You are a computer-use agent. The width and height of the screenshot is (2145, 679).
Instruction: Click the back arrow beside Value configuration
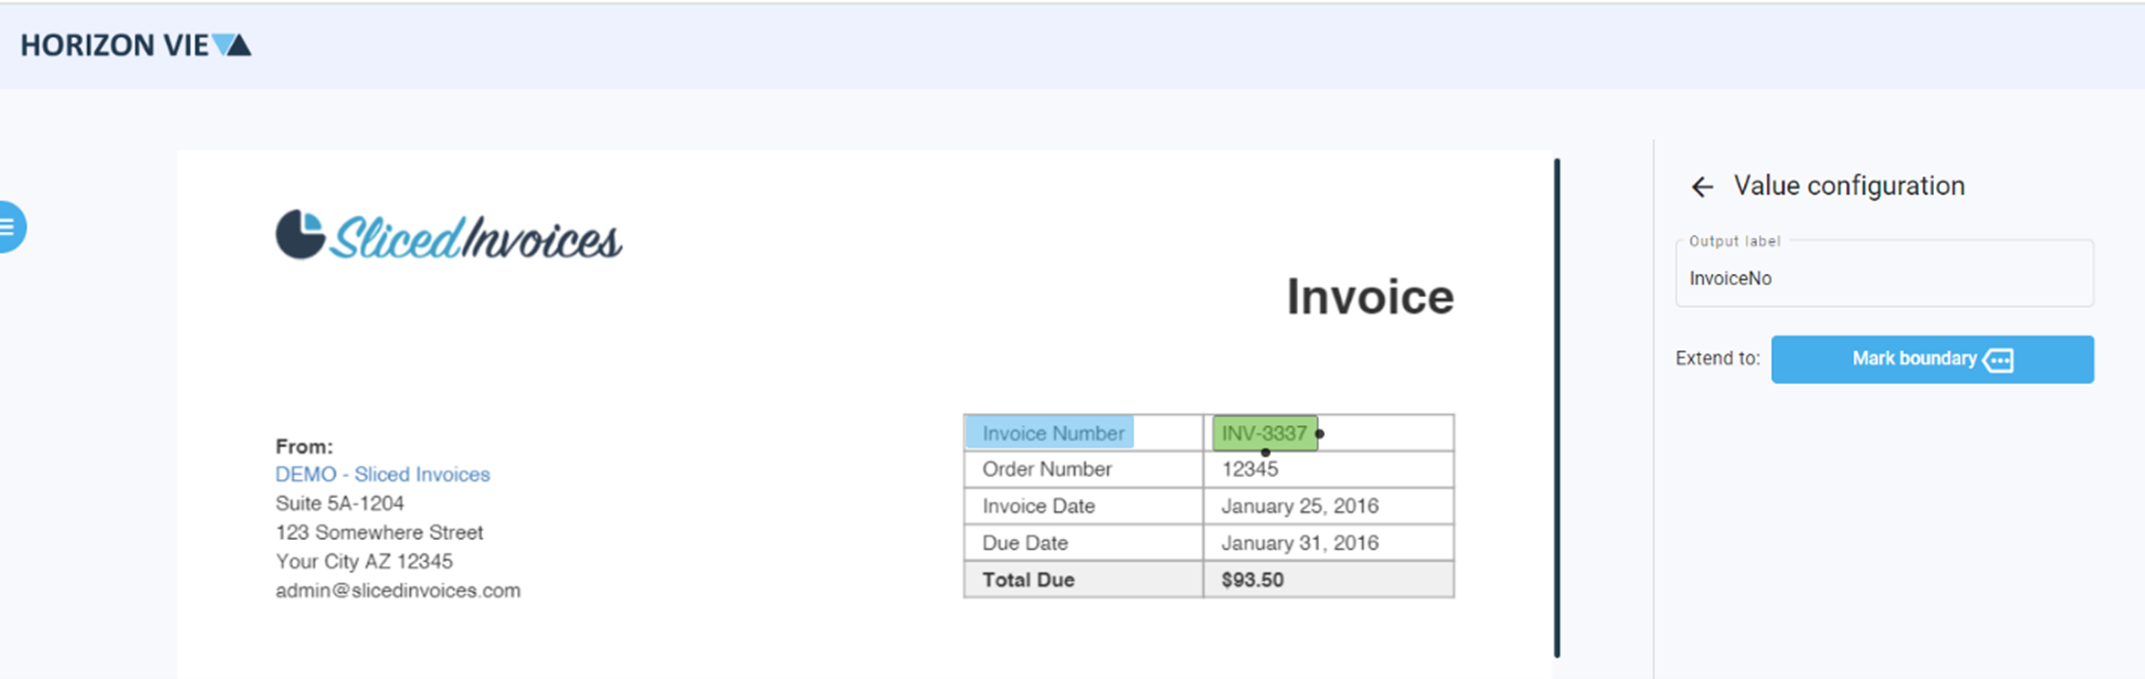[1701, 187]
